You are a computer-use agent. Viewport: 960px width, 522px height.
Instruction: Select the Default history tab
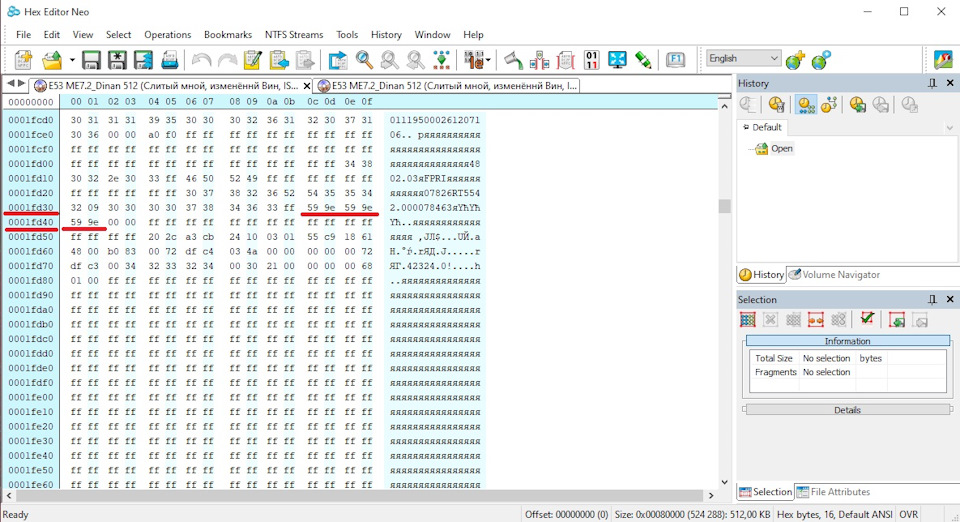tap(762, 127)
